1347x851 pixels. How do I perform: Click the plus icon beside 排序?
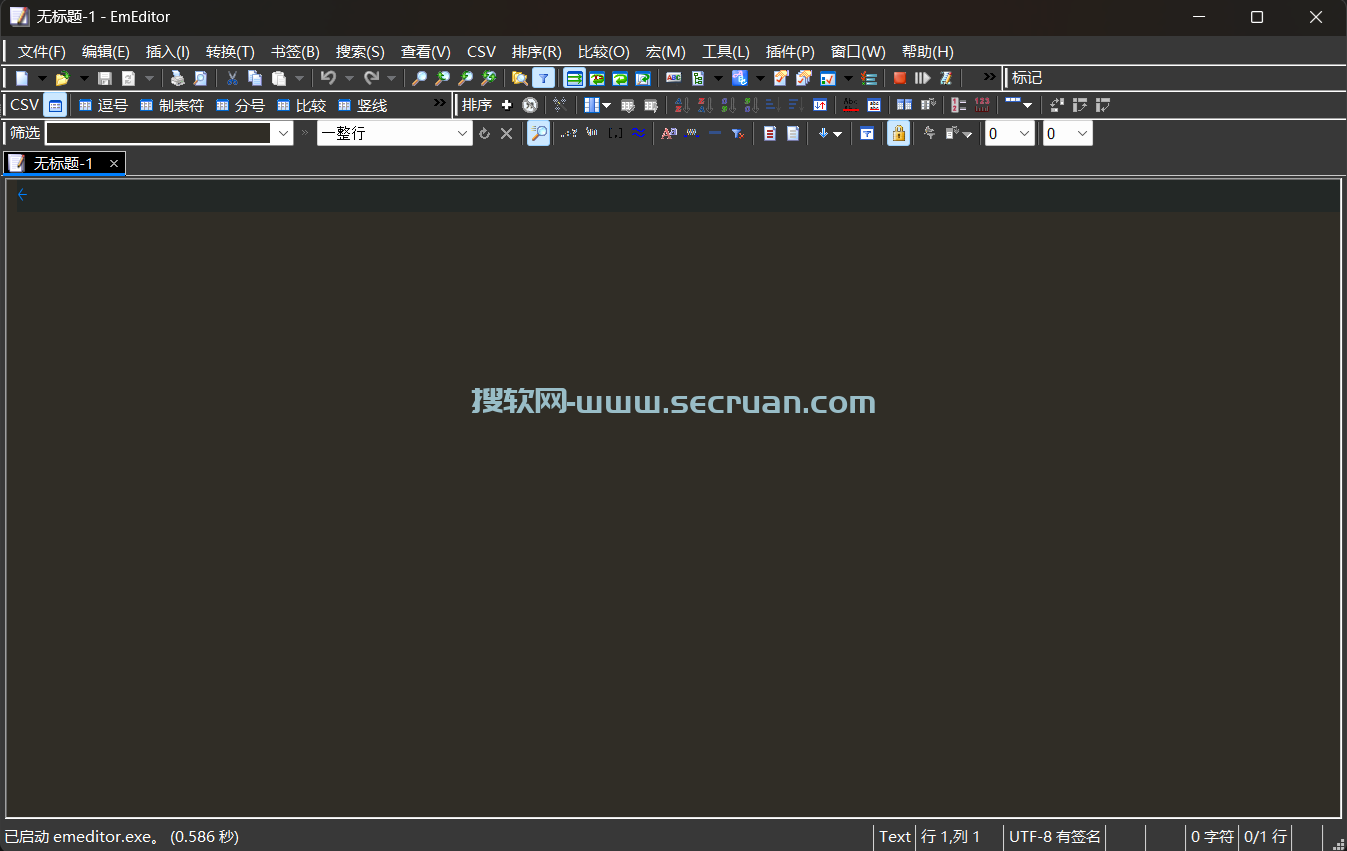(x=507, y=105)
